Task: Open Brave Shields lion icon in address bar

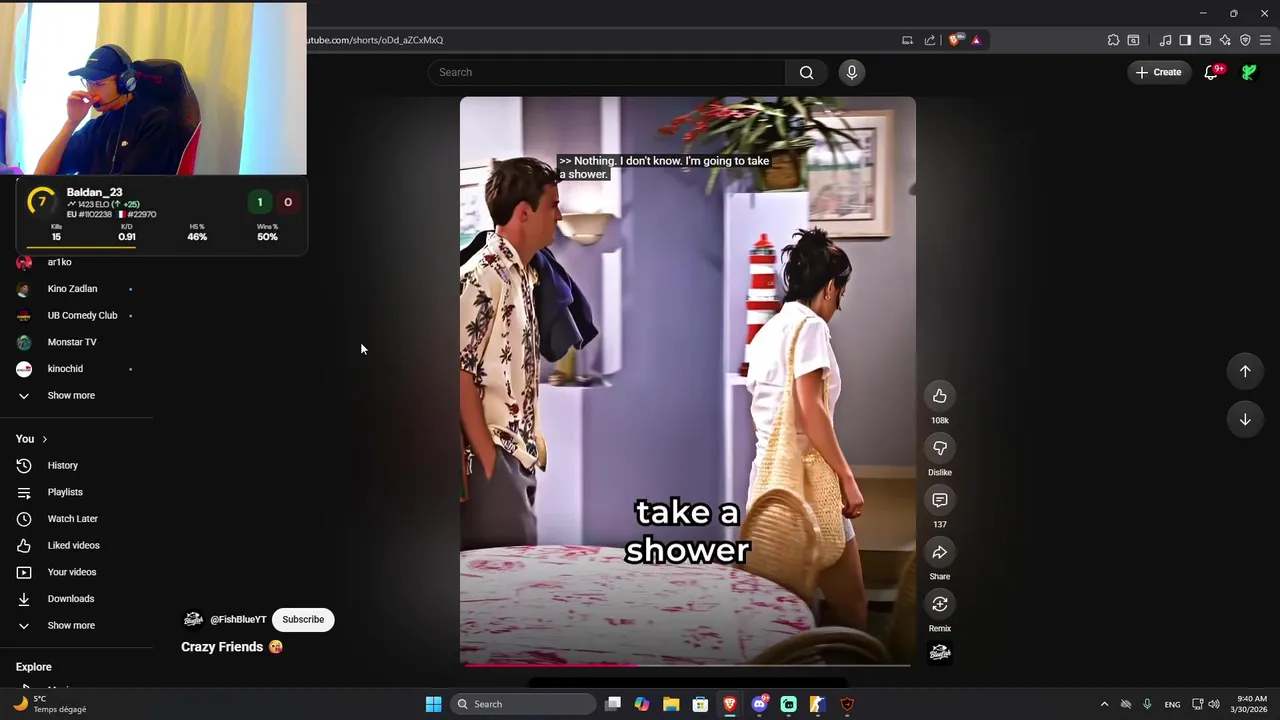Action: [954, 40]
